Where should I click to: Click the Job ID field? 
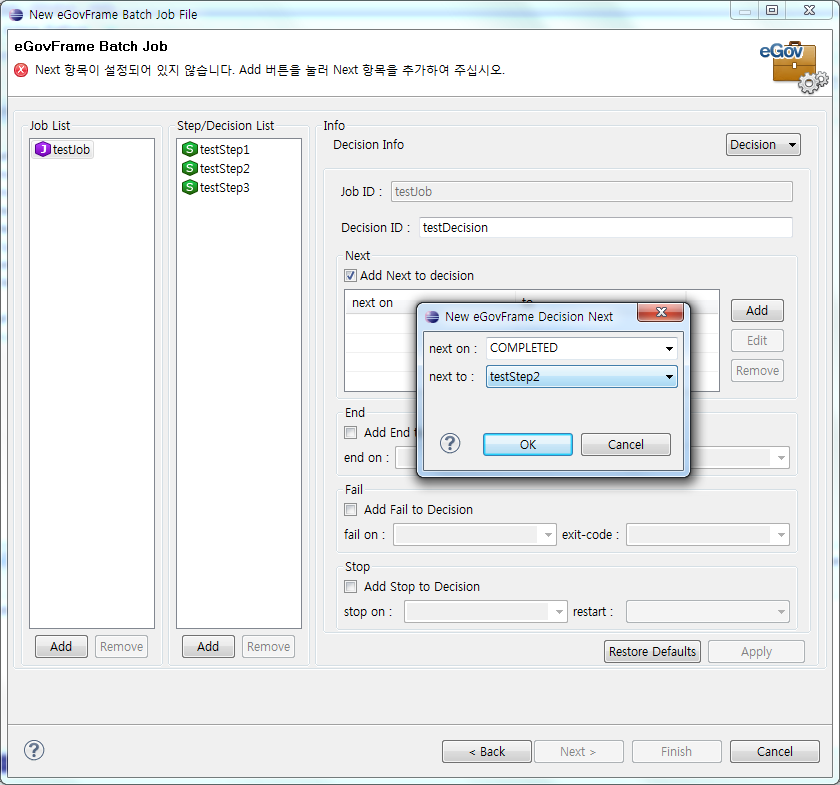point(591,191)
